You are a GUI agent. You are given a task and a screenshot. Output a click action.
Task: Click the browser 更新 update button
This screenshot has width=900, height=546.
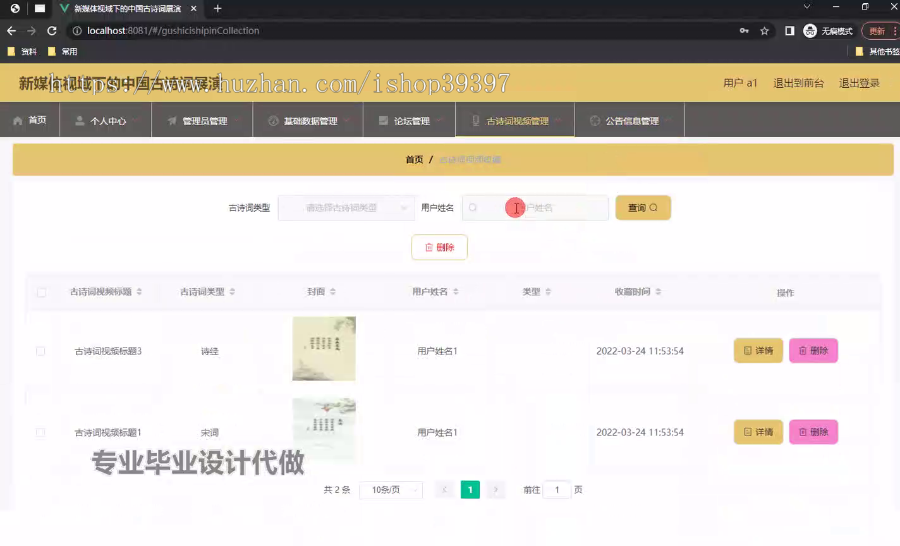[879, 31]
